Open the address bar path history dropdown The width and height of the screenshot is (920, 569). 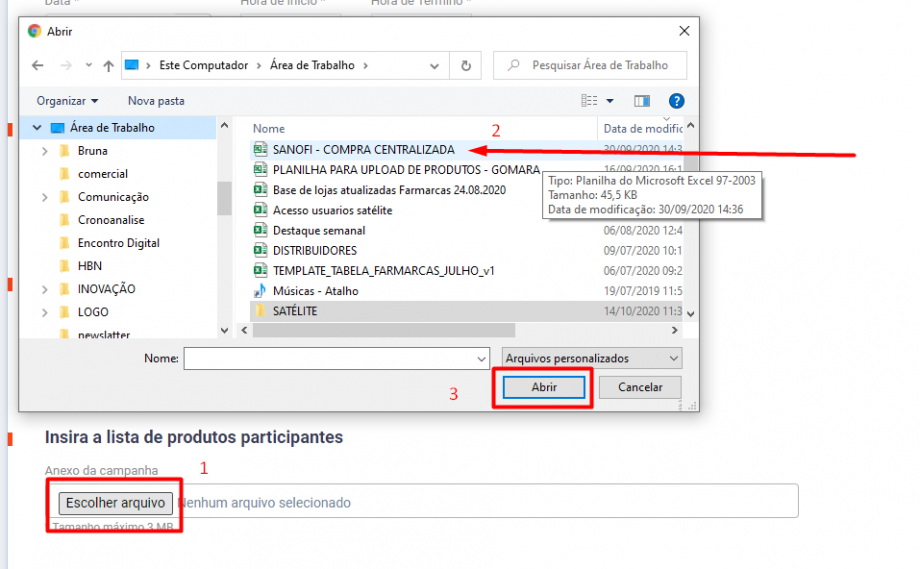pos(435,66)
